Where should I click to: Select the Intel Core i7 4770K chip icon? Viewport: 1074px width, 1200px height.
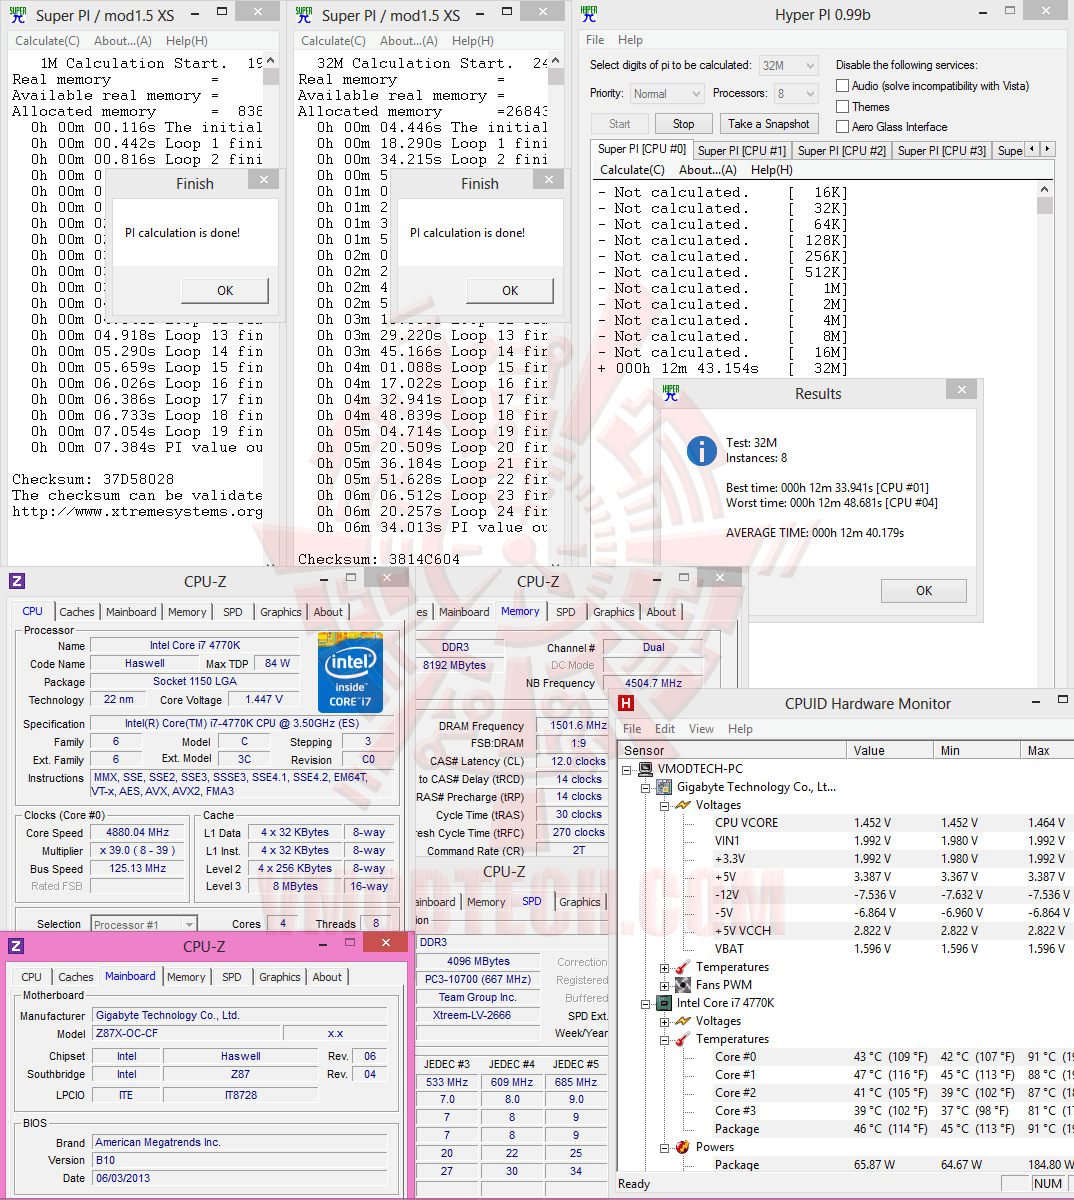click(x=664, y=1003)
